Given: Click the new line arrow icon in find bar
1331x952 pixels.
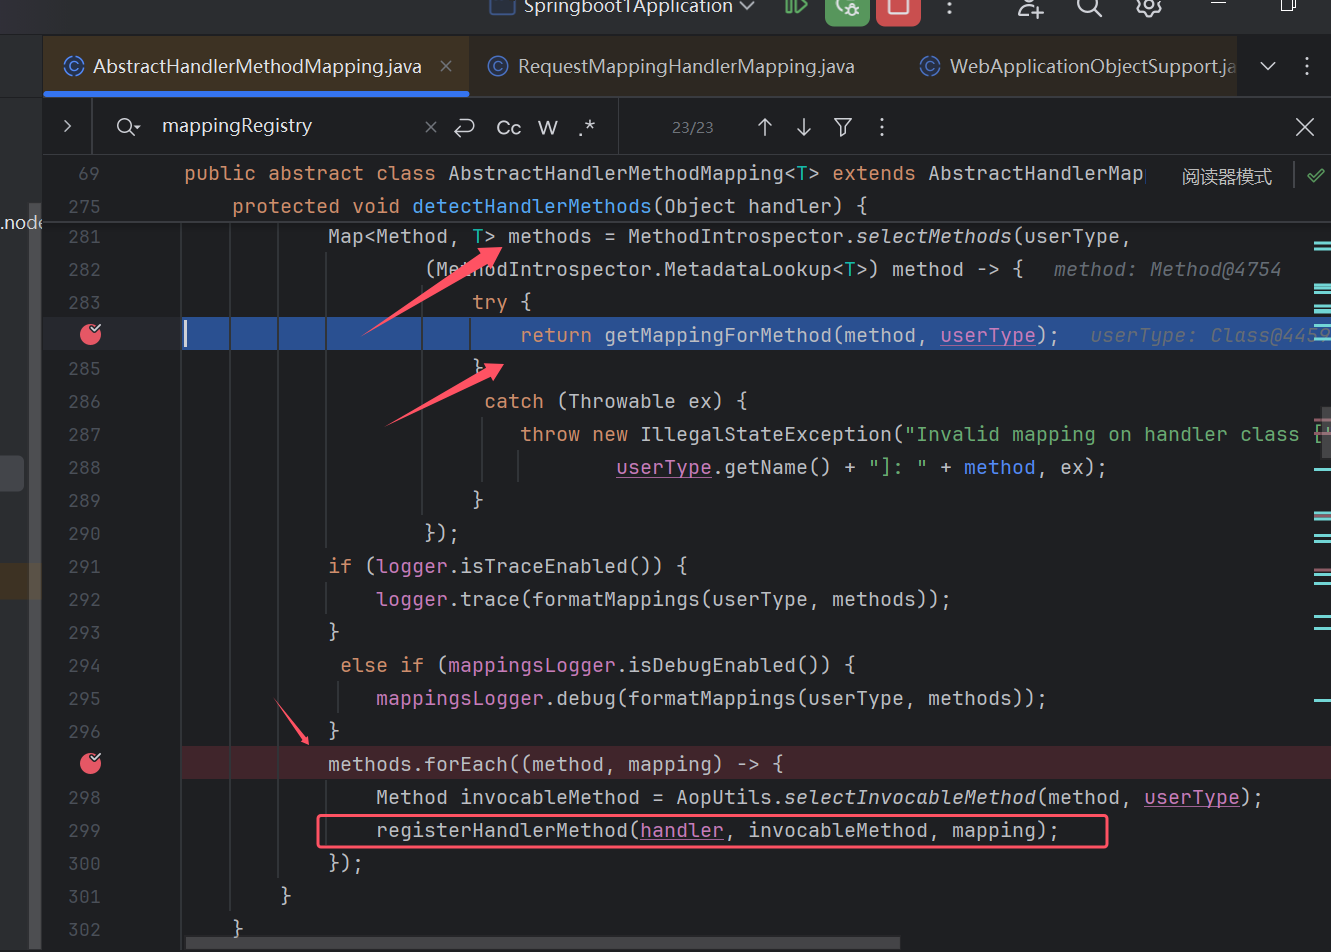Looking at the screenshot, I should 464,127.
